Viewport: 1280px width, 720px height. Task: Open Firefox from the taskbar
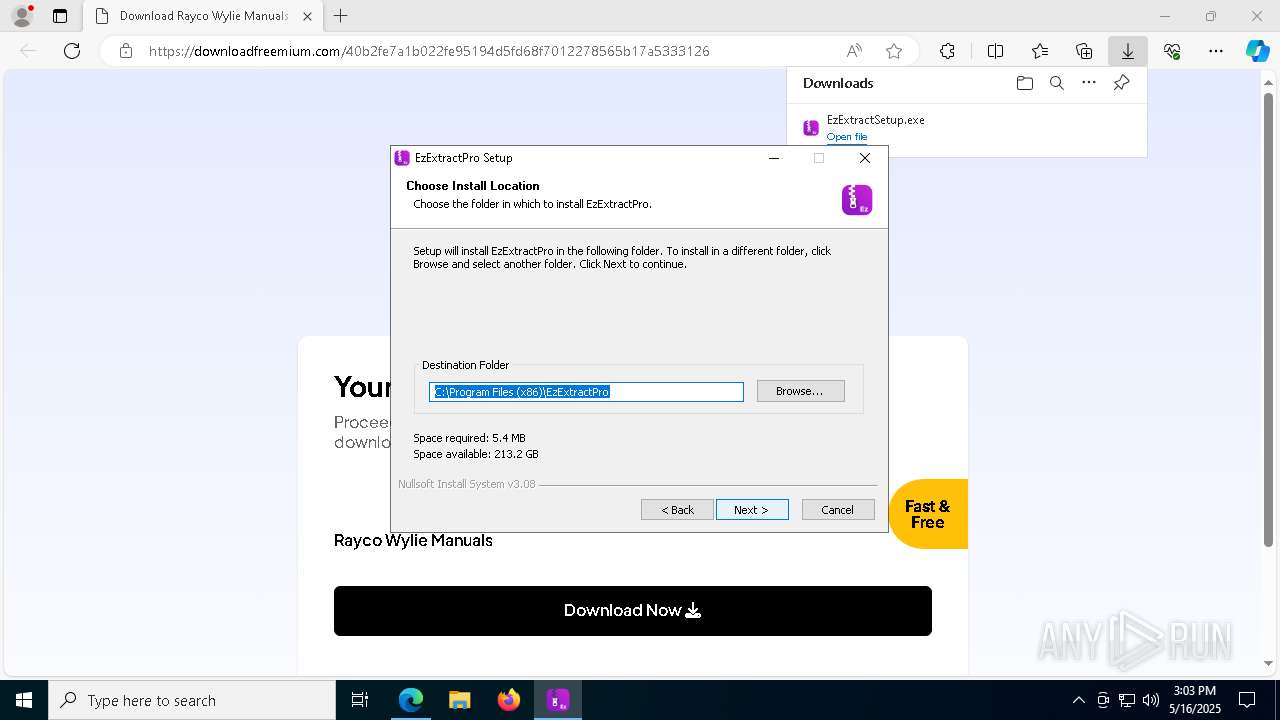(509, 700)
